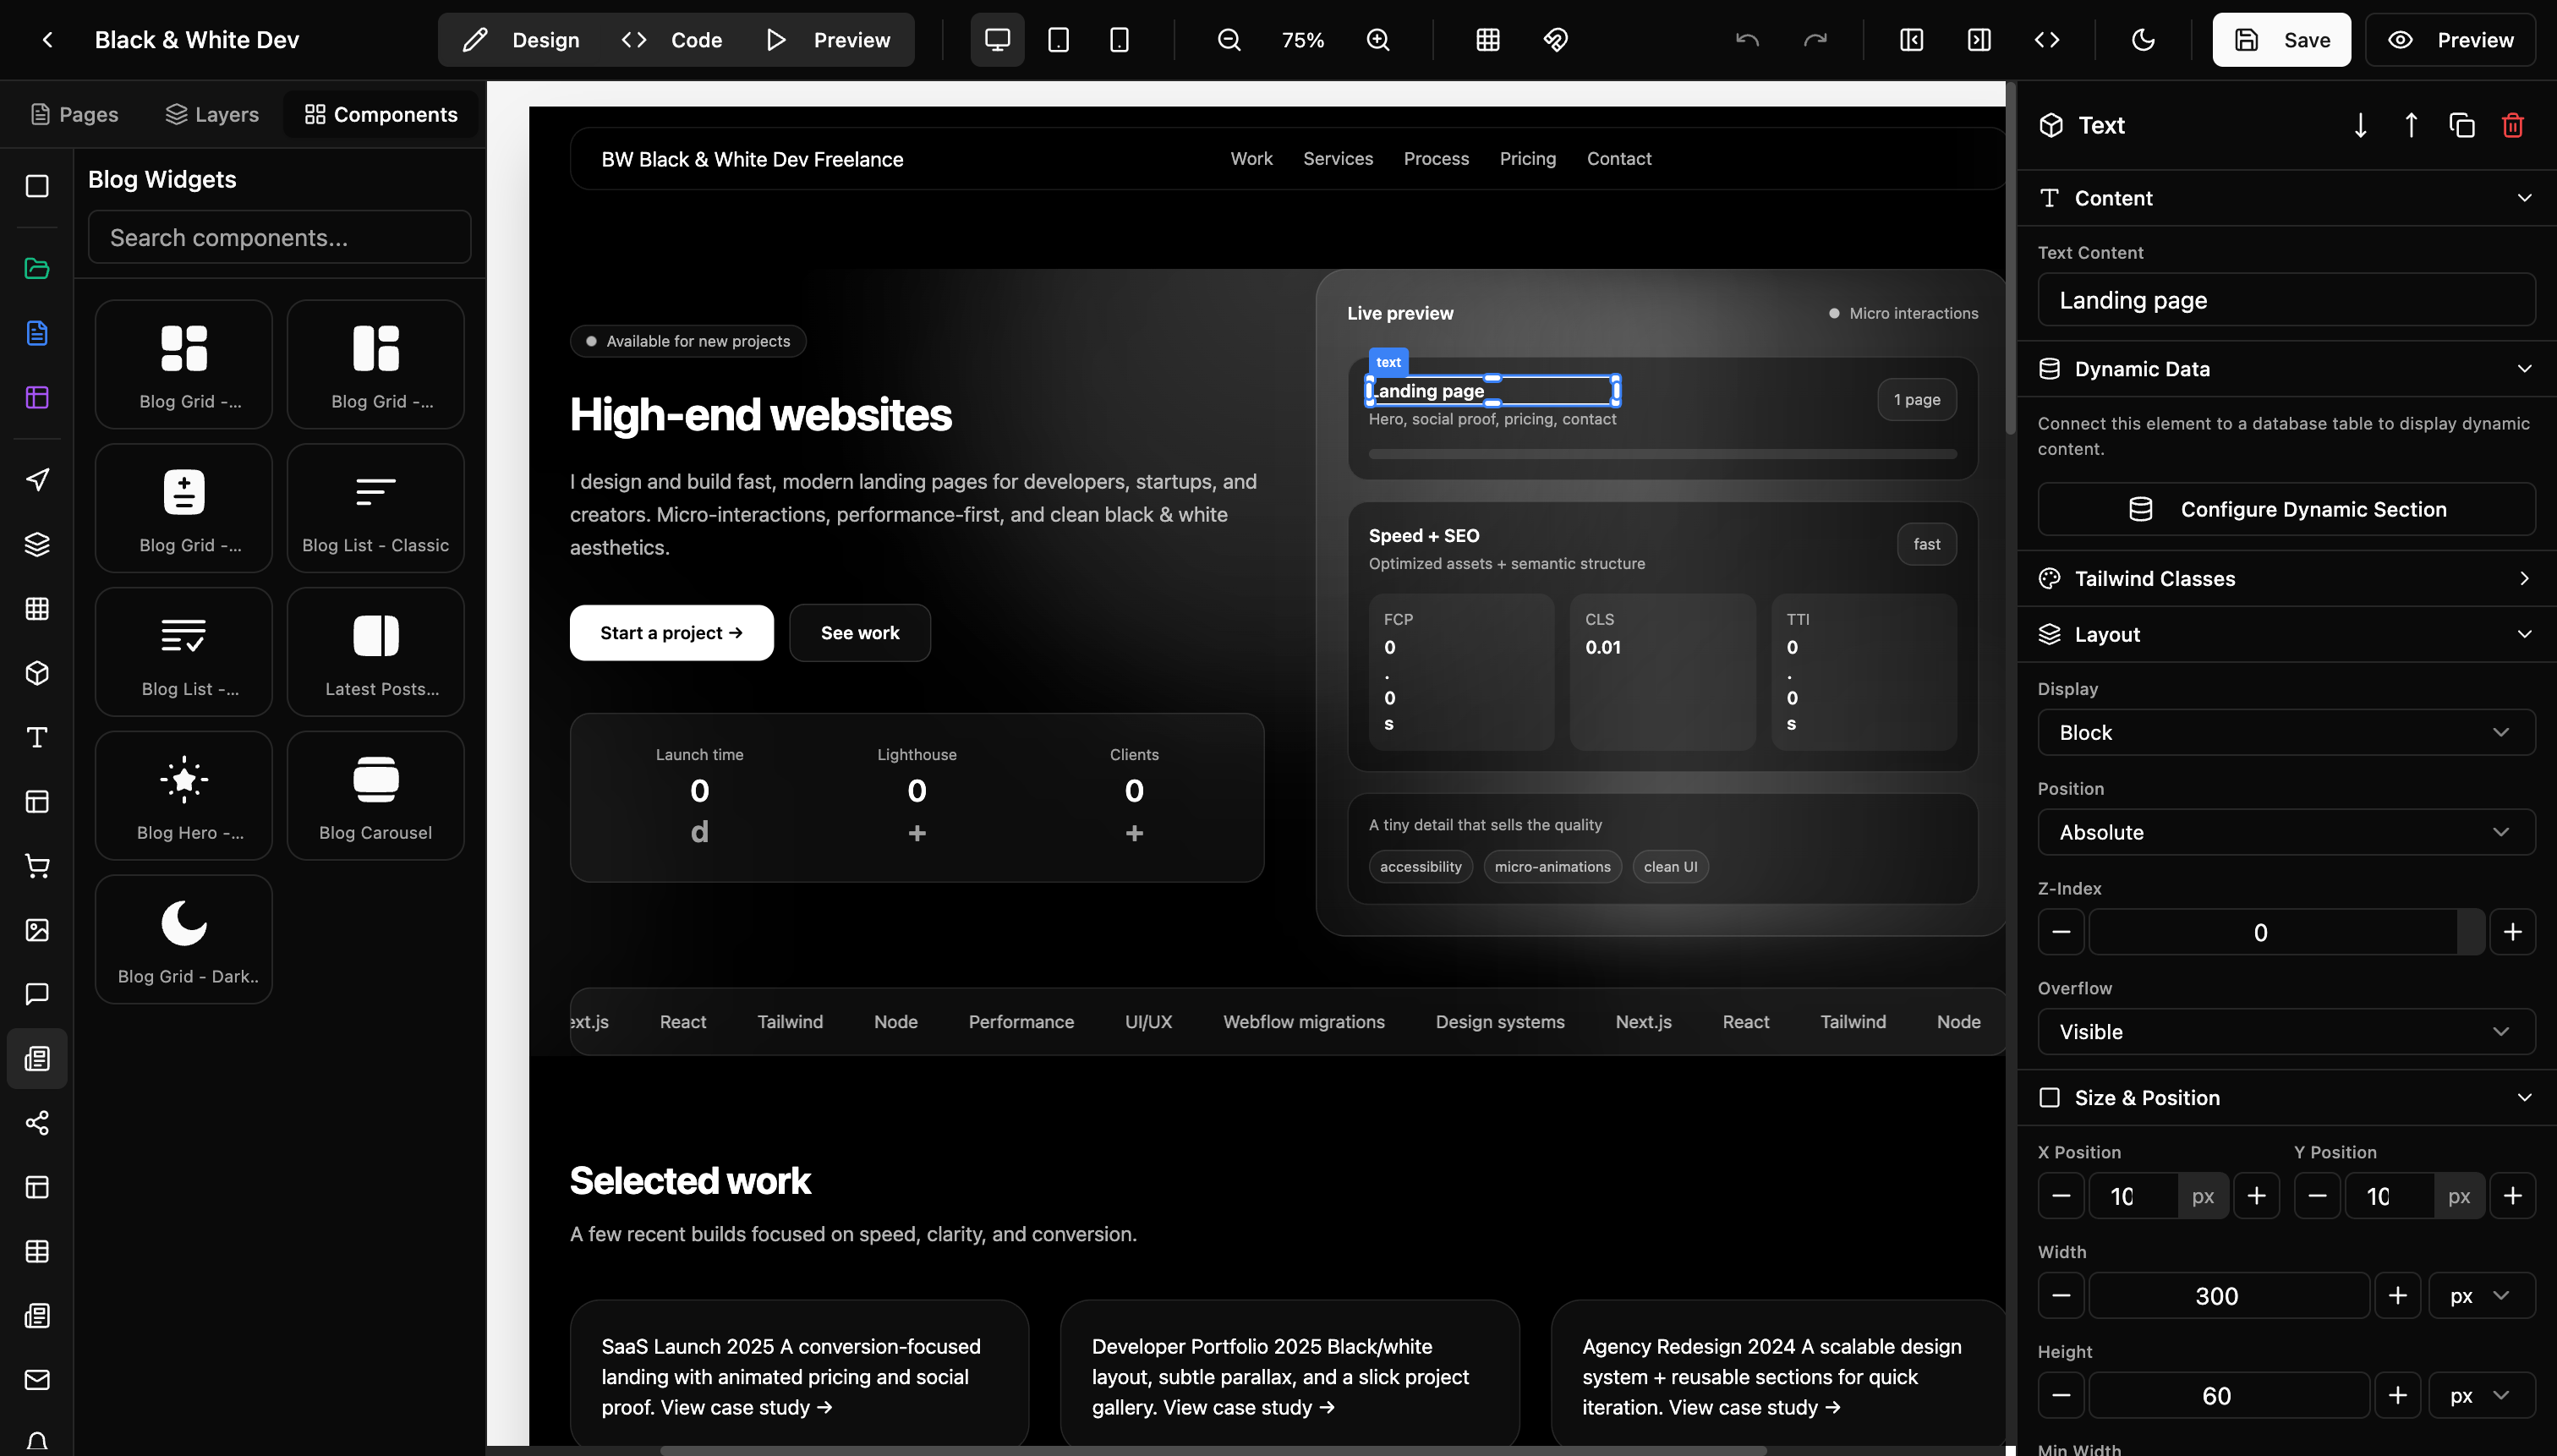This screenshot has width=2557, height=1456.
Task: Click the snapping magnet icon
Action: 1555,40
